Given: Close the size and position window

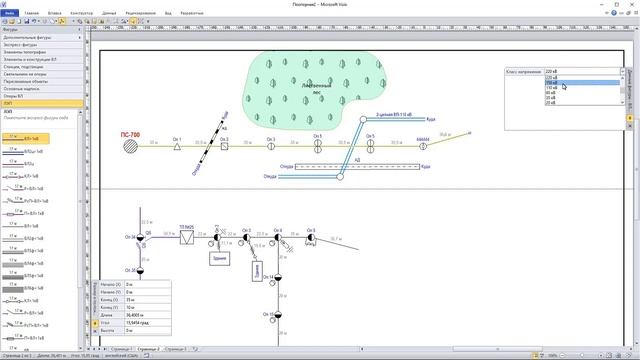Looking at the screenshot, I should tap(95, 331).
